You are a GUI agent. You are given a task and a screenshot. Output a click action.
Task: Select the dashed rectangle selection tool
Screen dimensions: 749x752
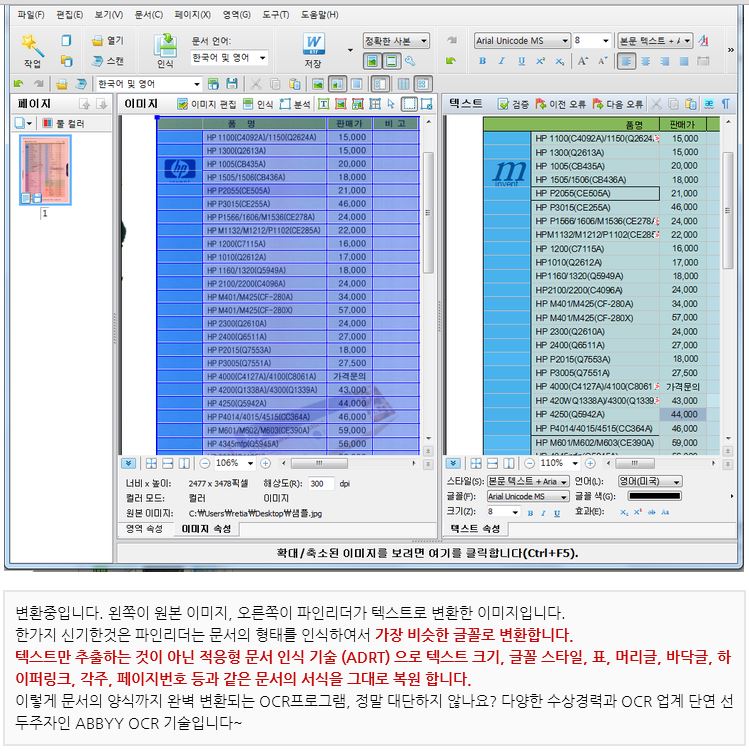(409, 104)
